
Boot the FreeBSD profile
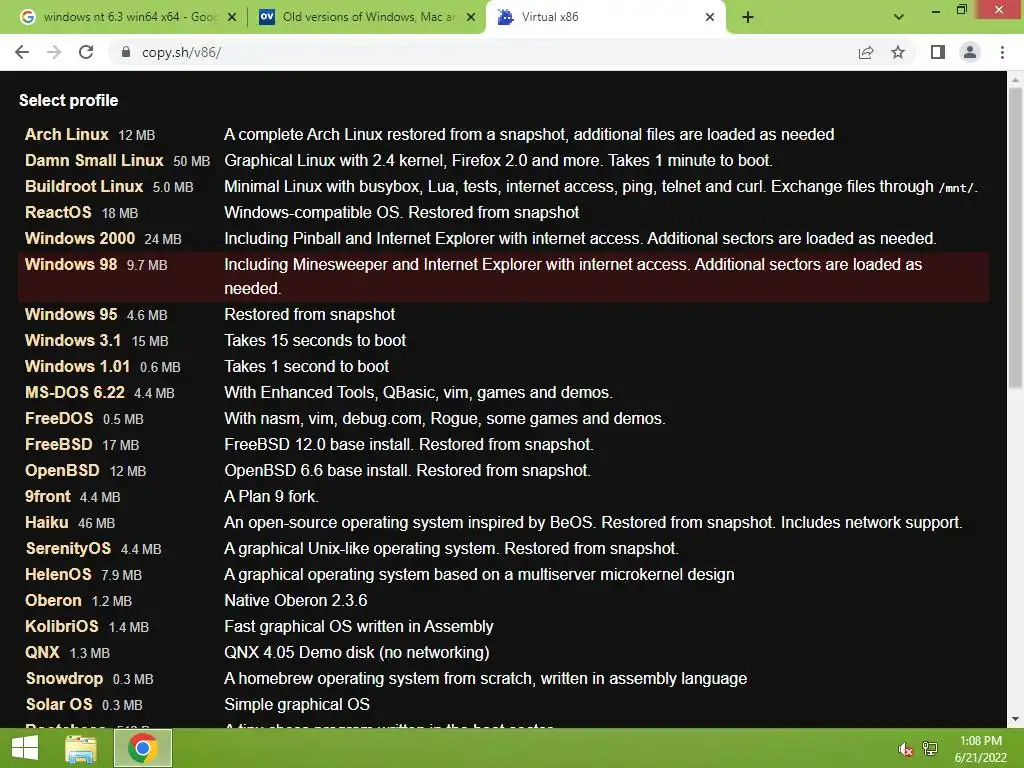(x=58, y=445)
